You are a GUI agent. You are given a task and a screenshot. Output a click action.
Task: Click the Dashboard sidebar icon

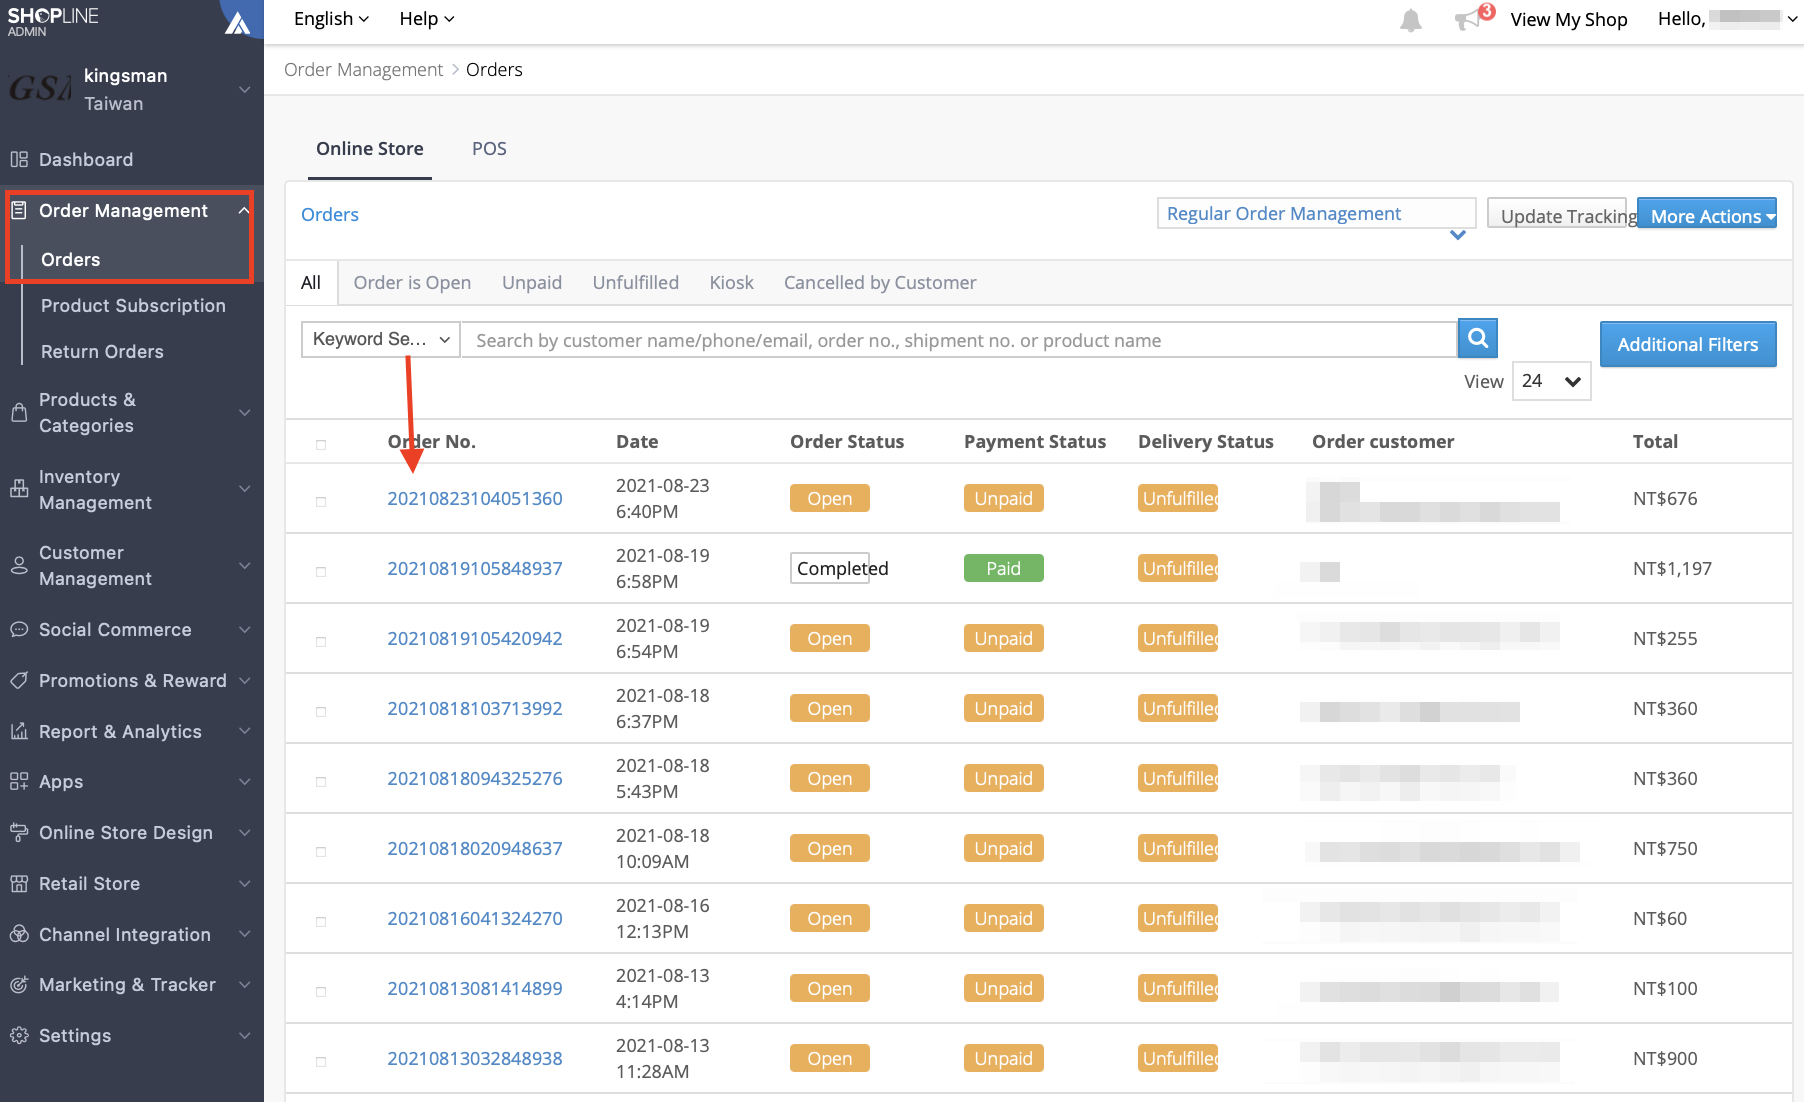(x=19, y=159)
